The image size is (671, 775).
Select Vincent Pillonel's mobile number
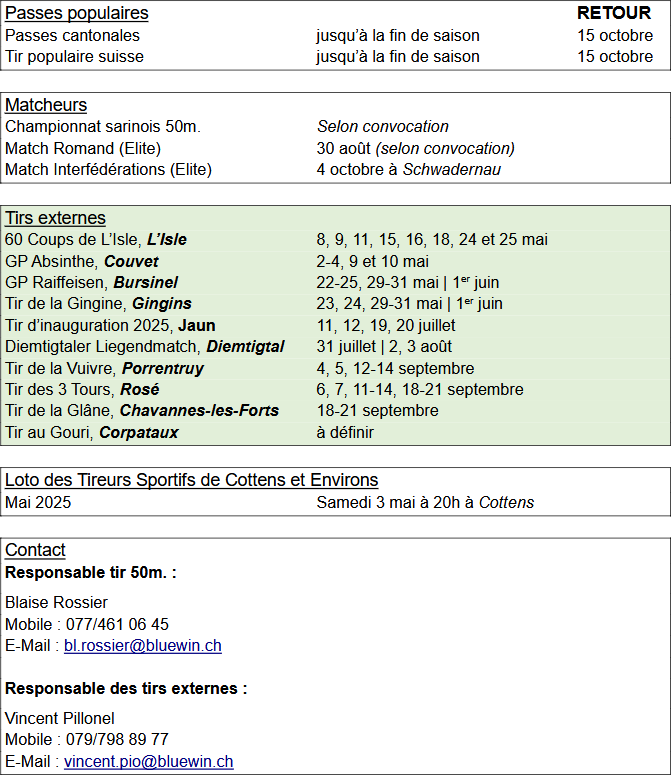[117, 739]
